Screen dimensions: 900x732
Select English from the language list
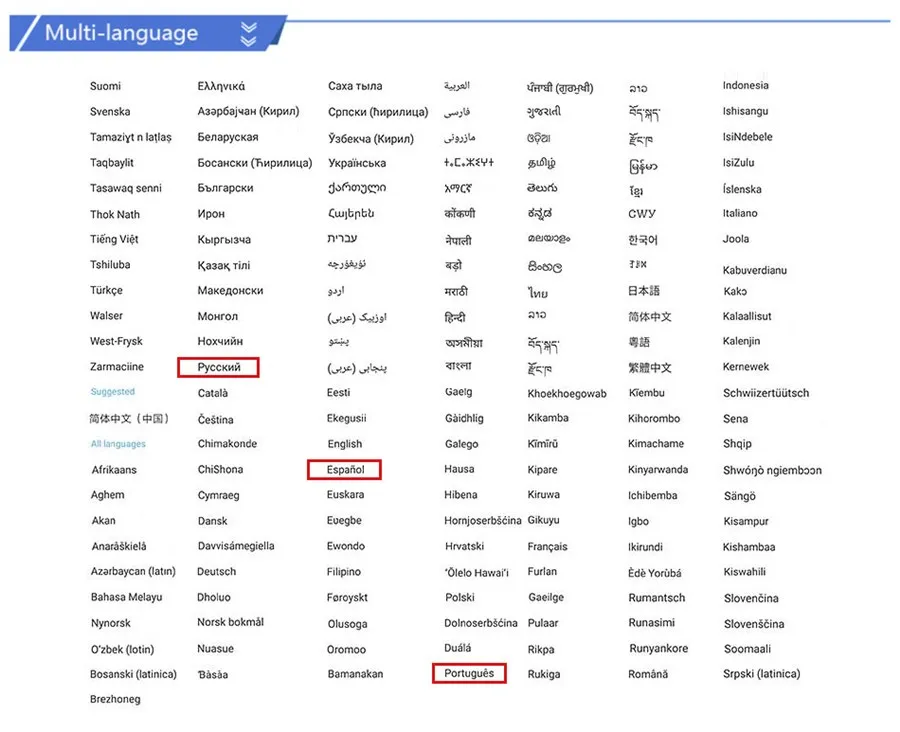pos(344,443)
